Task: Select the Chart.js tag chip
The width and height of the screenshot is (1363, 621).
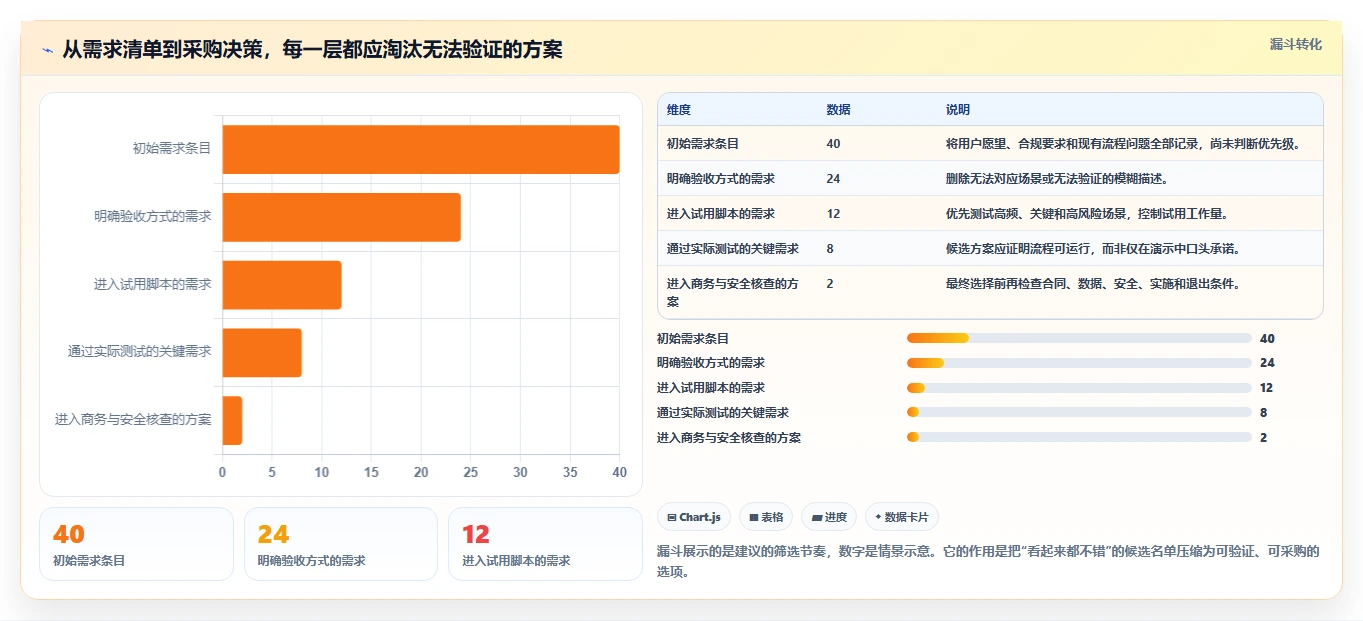Action: tap(694, 517)
